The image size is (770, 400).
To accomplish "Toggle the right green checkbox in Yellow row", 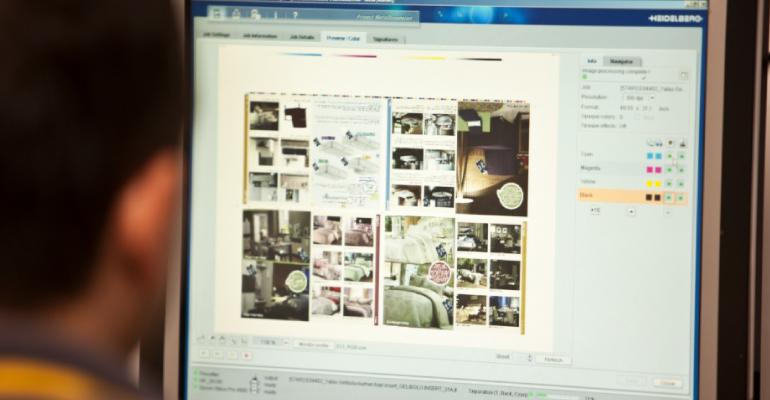I will [681, 184].
